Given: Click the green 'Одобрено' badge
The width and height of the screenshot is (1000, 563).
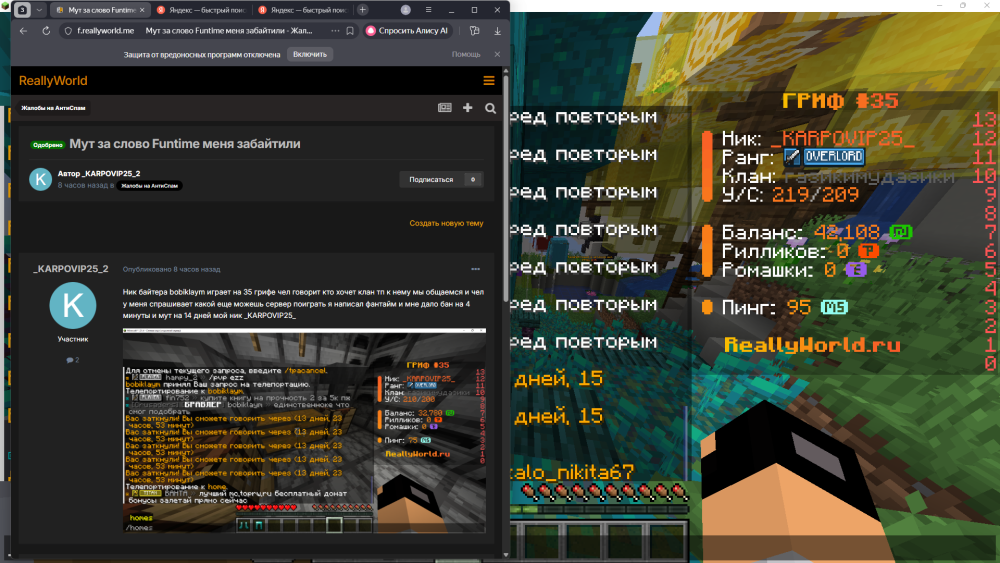Looking at the screenshot, I should coord(48,145).
